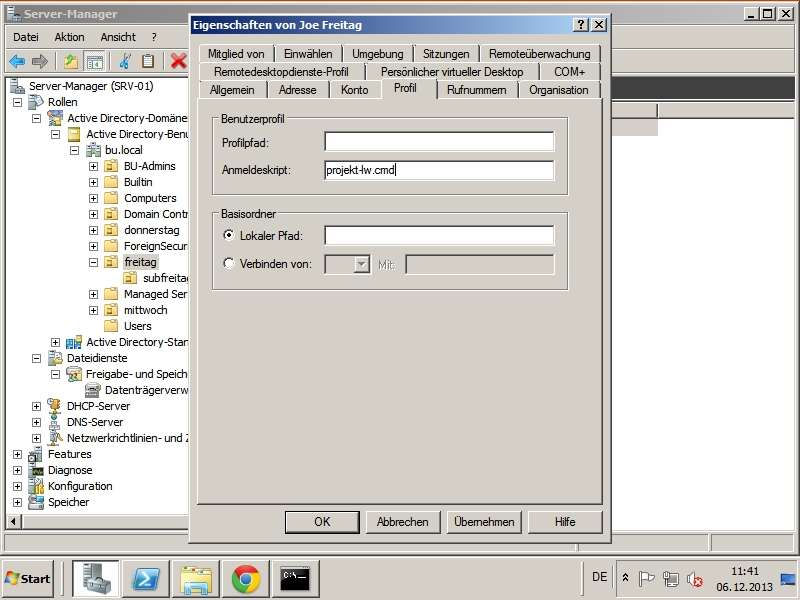Toggle the show/hide console tree icon
800x600 pixels.
pos(94,61)
